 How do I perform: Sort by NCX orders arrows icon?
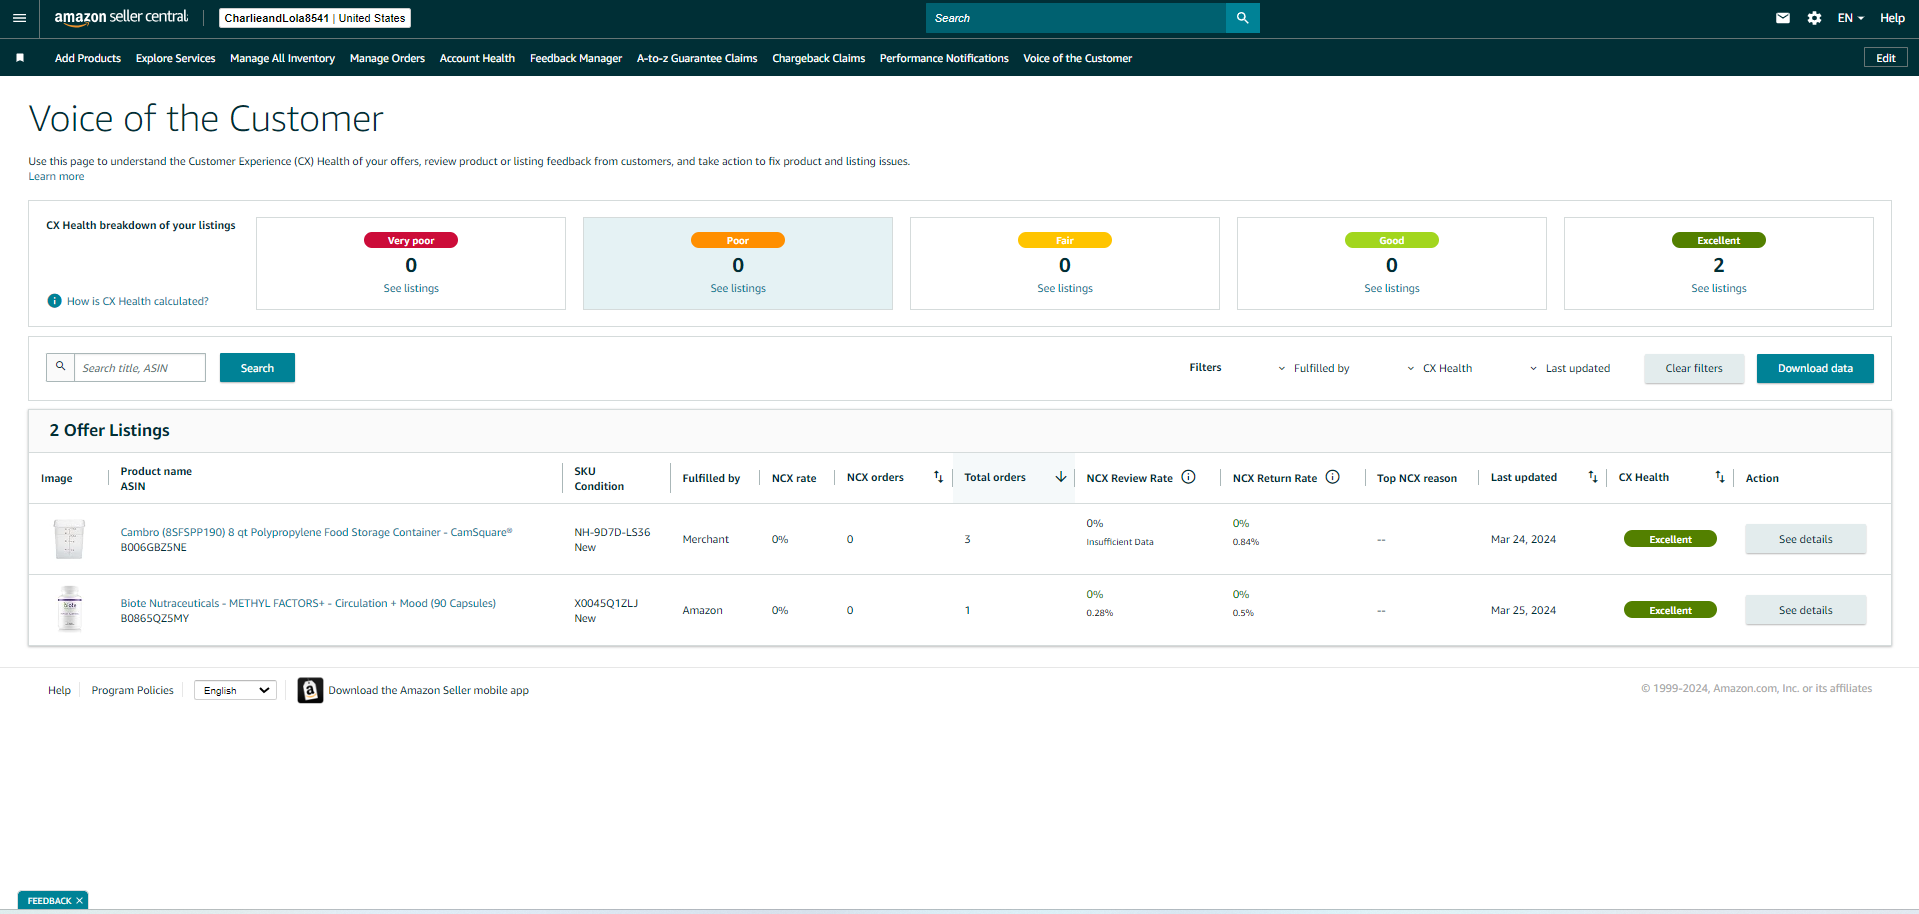click(x=938, y=477)
